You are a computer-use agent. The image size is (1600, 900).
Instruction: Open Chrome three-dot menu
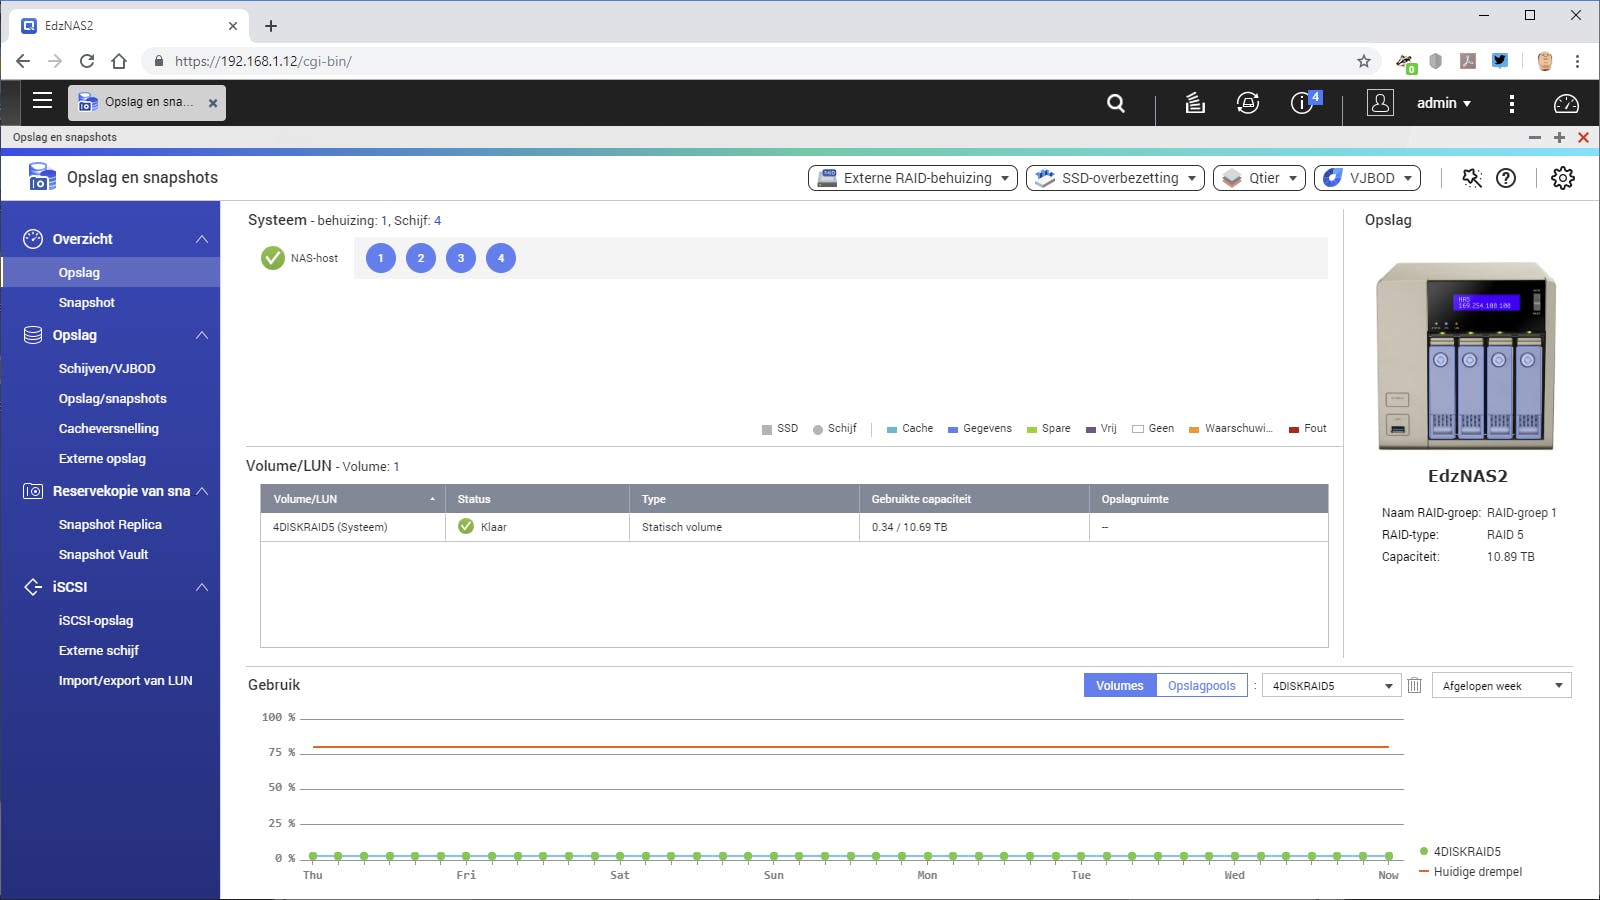1577,61
